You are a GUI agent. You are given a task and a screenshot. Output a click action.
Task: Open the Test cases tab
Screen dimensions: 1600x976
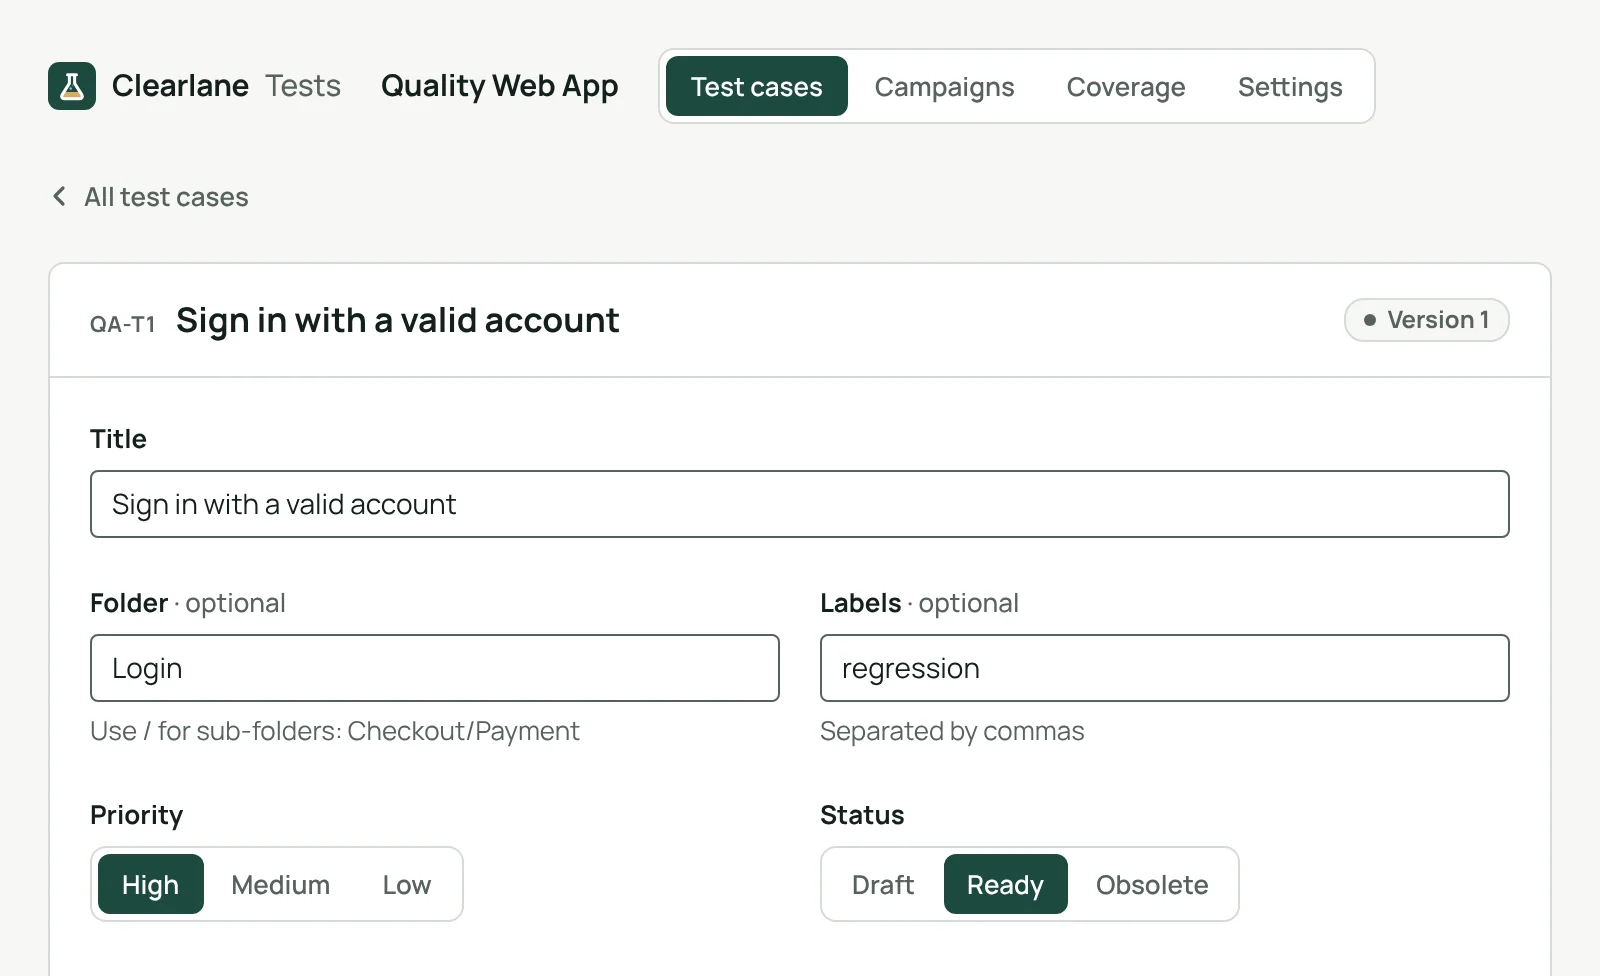[757, 86]
